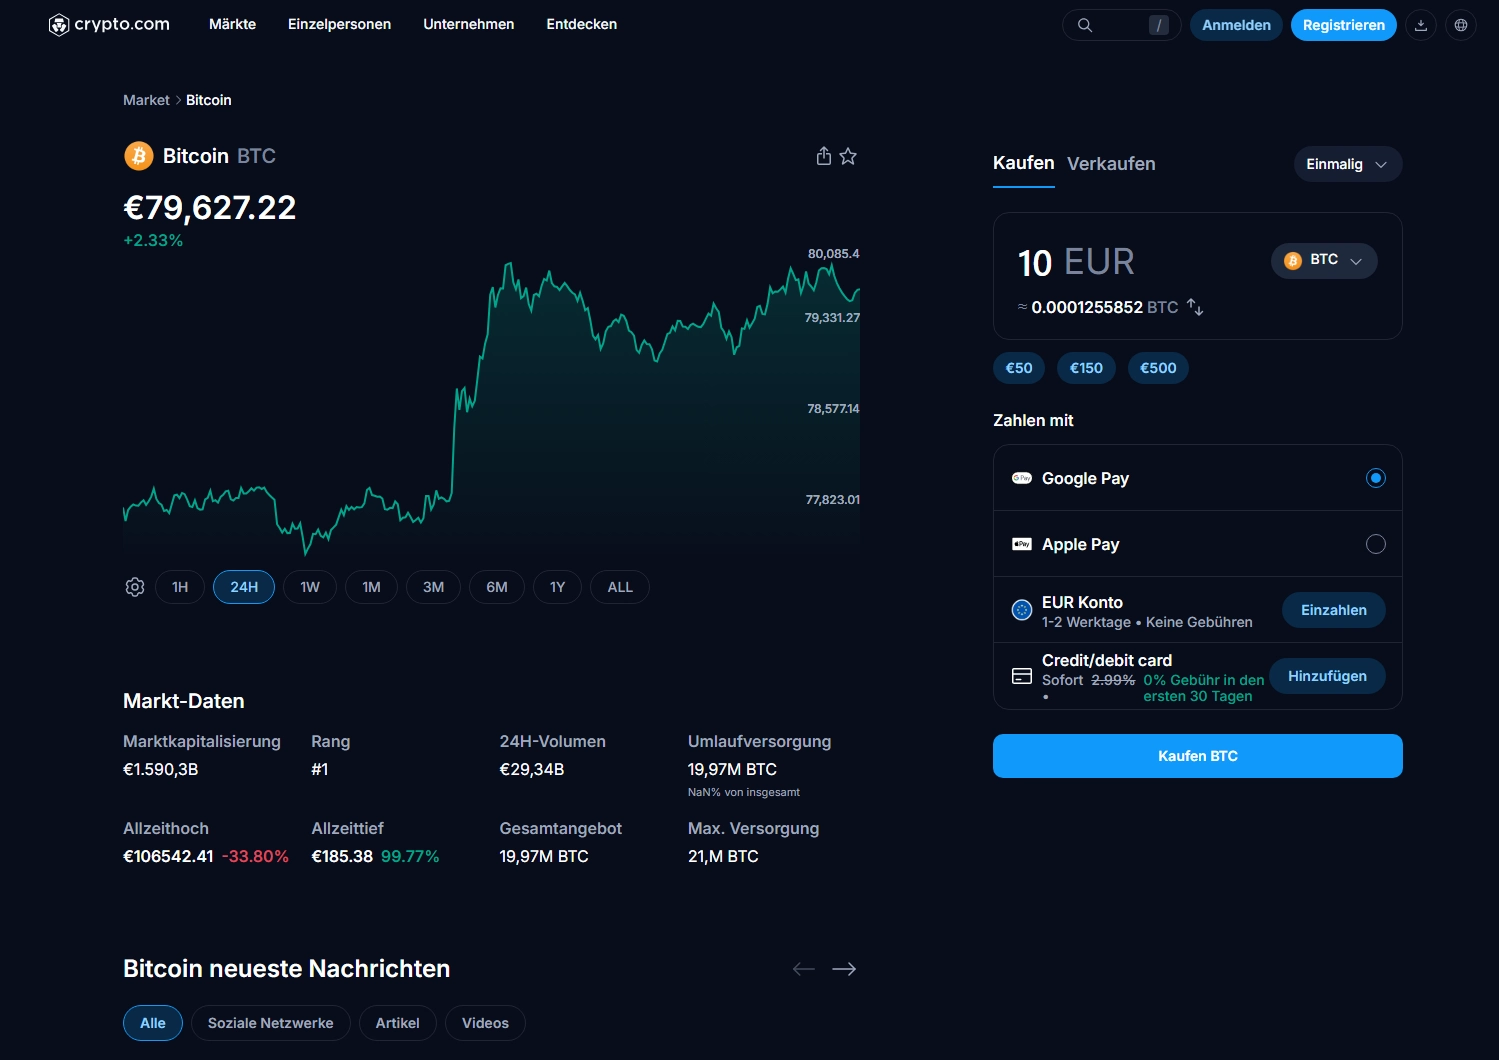Screen dimensions: 1499x1060
Task: Set chart range to 1M
Action: (372, 587)
